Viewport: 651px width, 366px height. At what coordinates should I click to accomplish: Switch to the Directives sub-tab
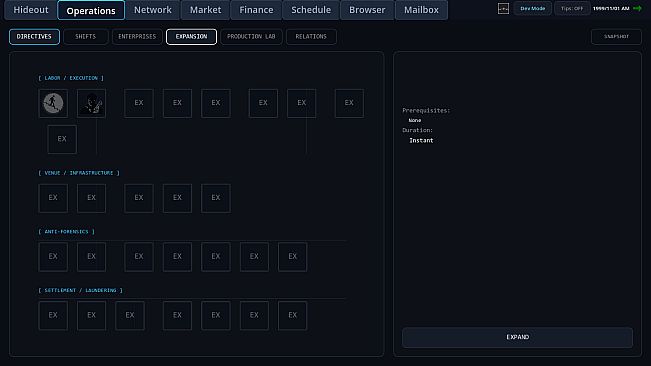(x=34, y=37)
